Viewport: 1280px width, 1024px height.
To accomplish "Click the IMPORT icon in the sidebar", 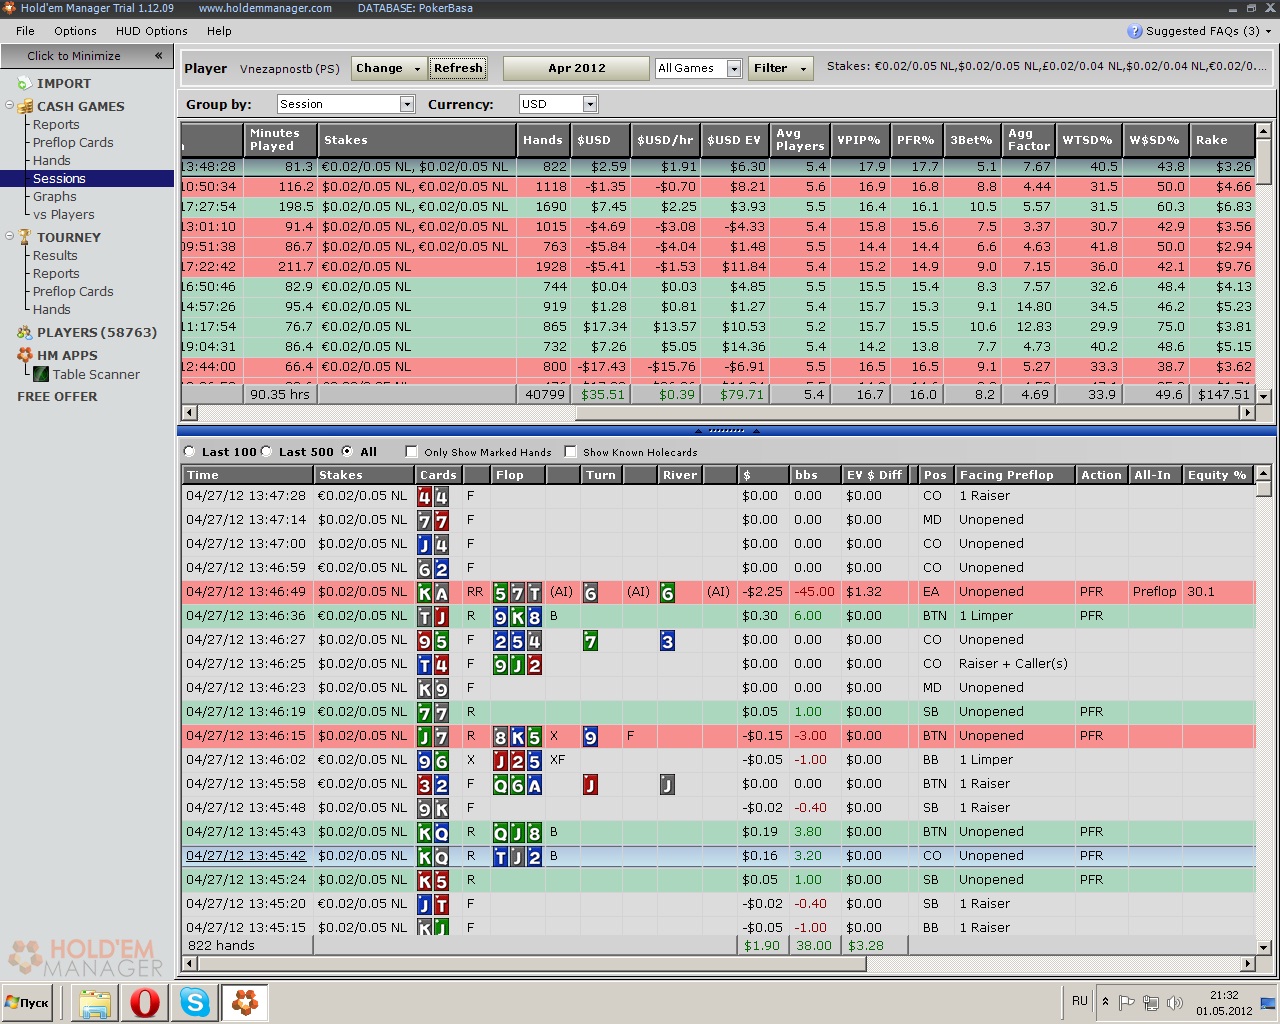I will click(x=25, y=84).
